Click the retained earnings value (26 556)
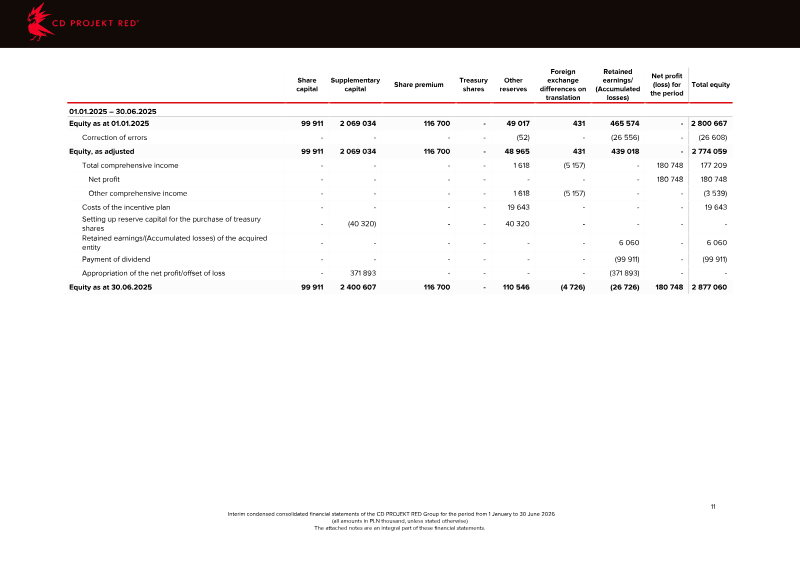This screenshot has height=565, width=800. pos(625,137)
